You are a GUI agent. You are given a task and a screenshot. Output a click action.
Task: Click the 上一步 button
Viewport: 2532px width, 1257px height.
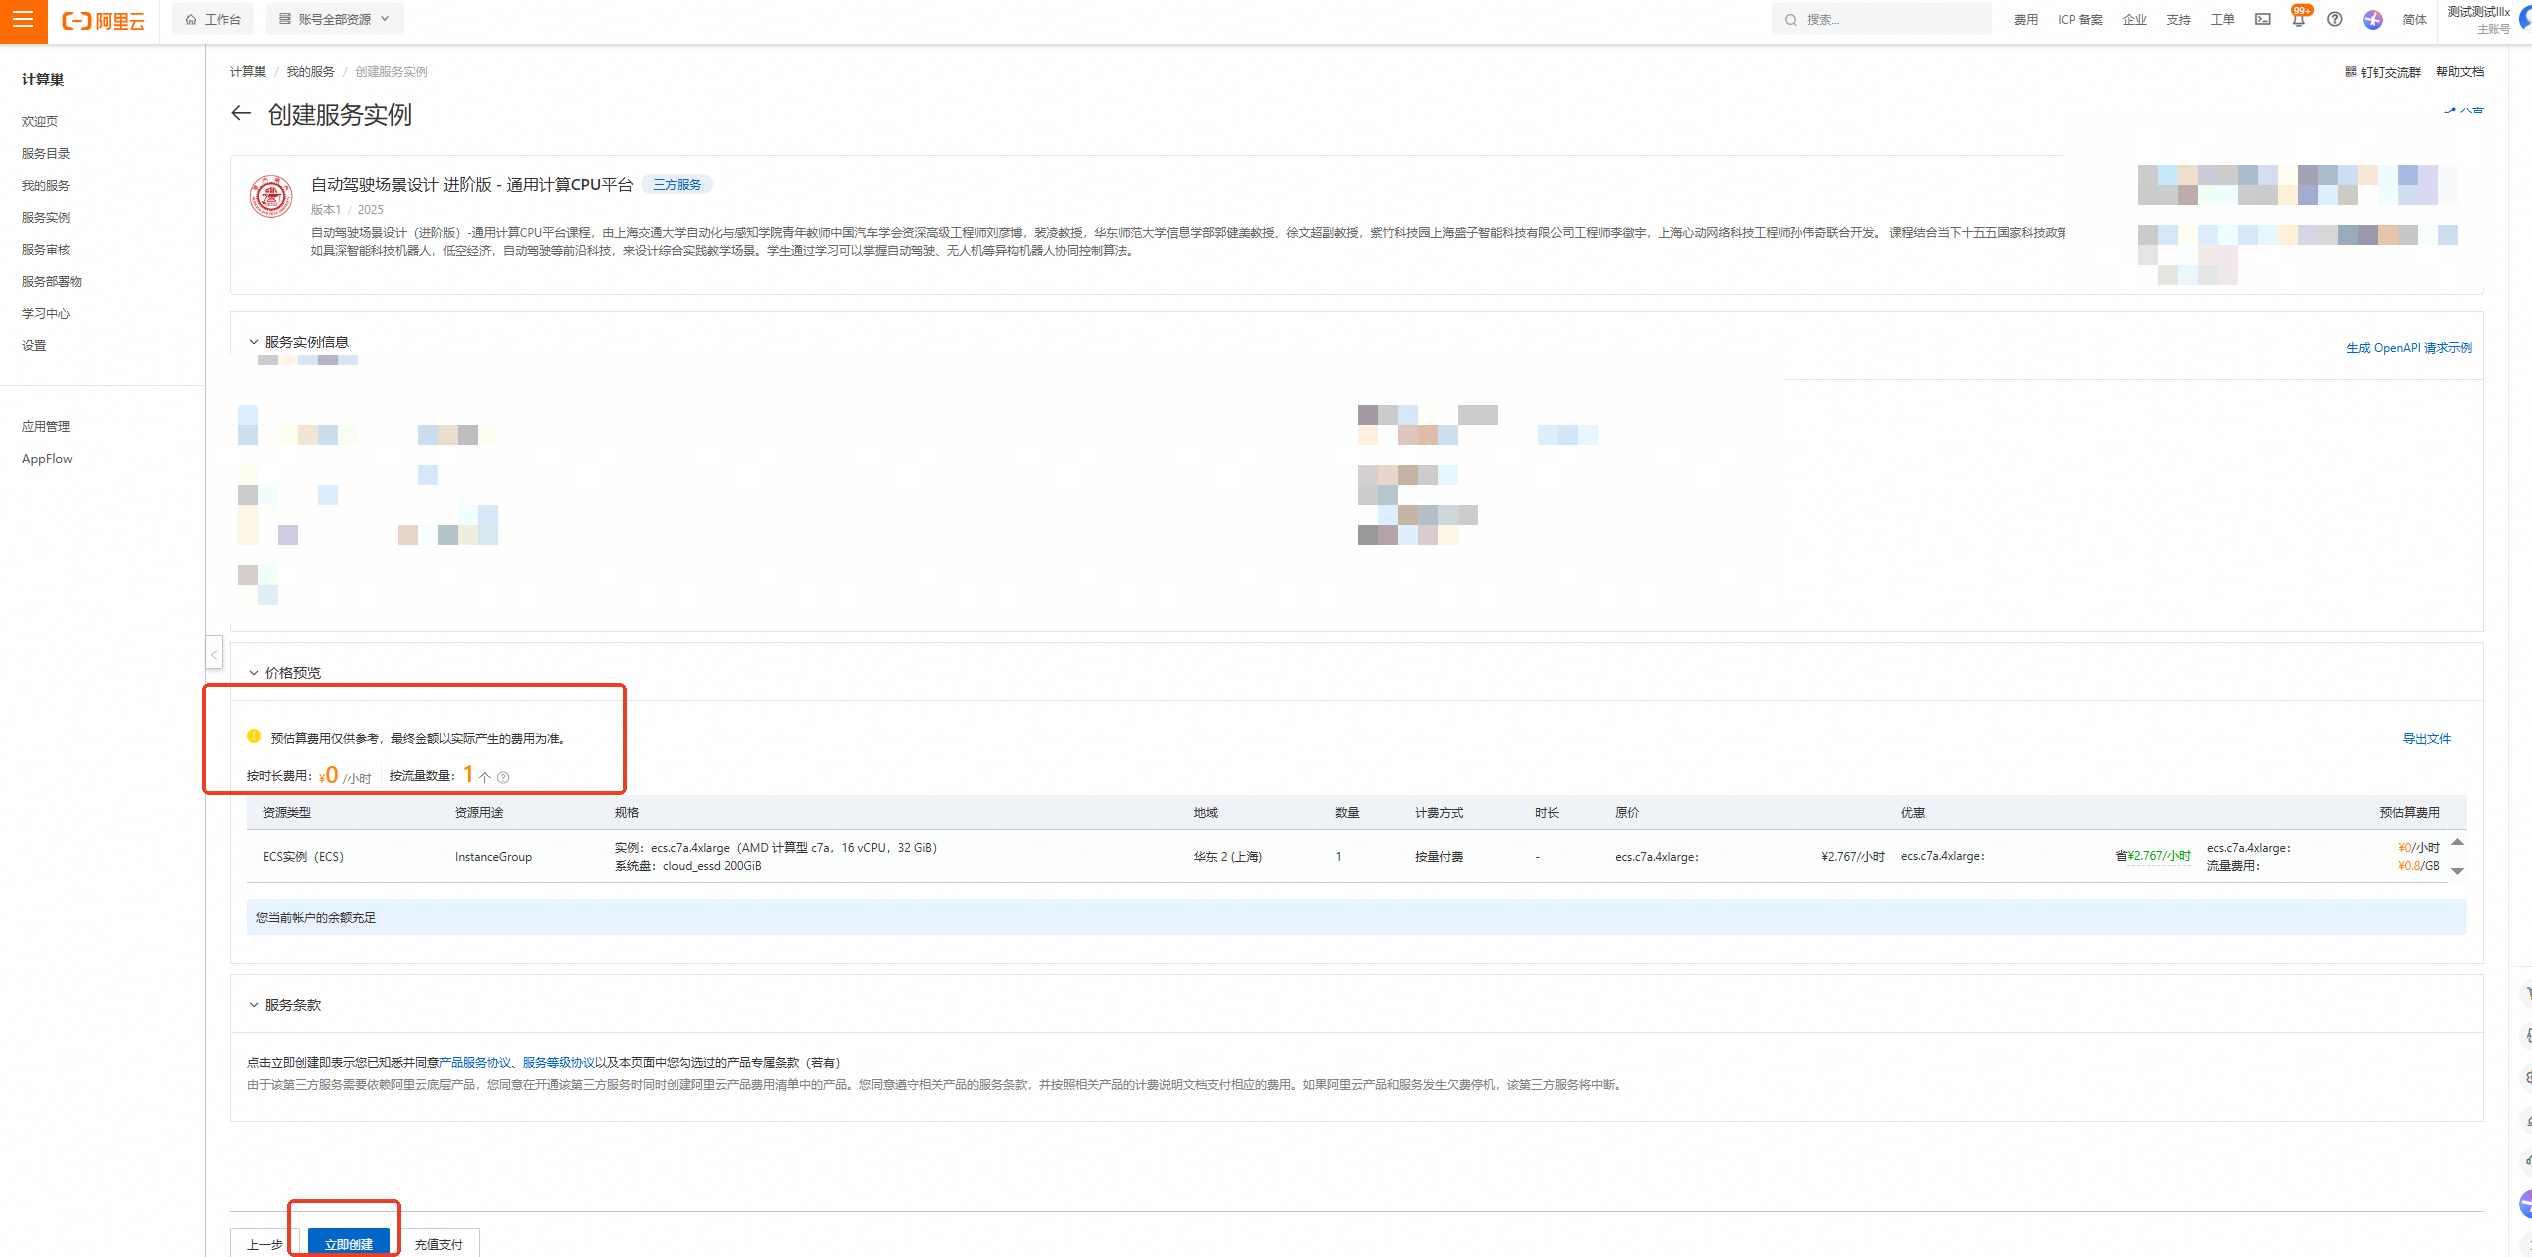[x=265, y=1243]
